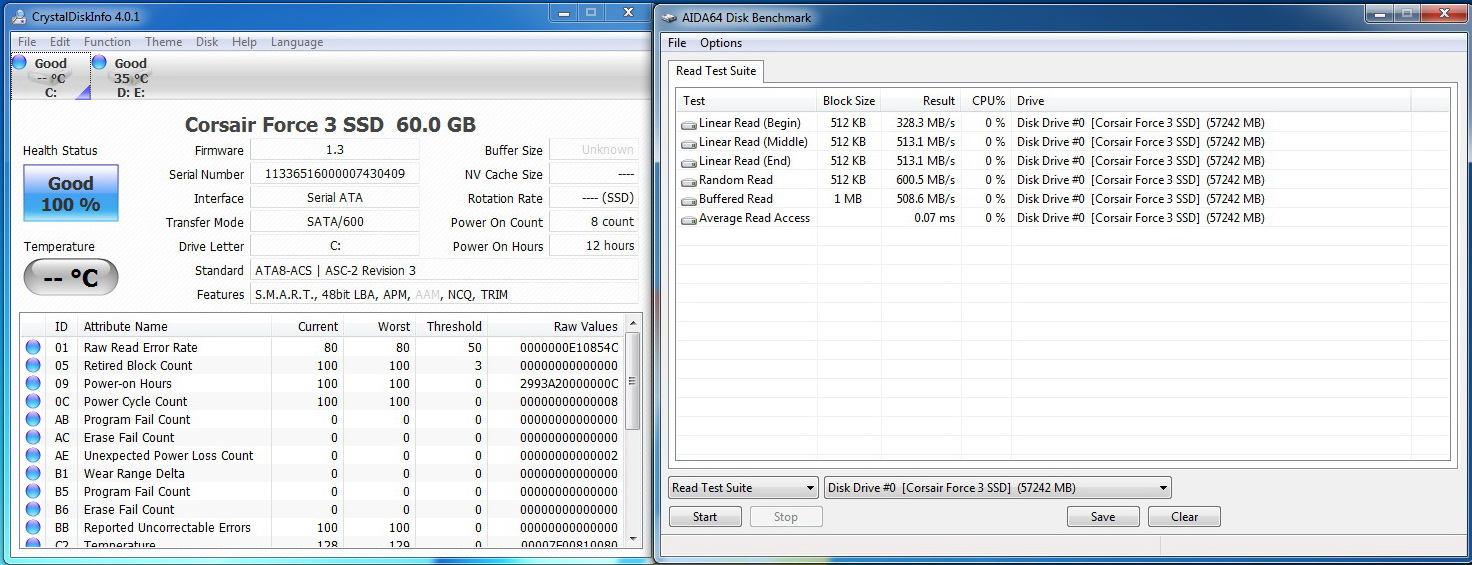
Task: Select the Read Test Suite tab
Action: tap(716, 71)
